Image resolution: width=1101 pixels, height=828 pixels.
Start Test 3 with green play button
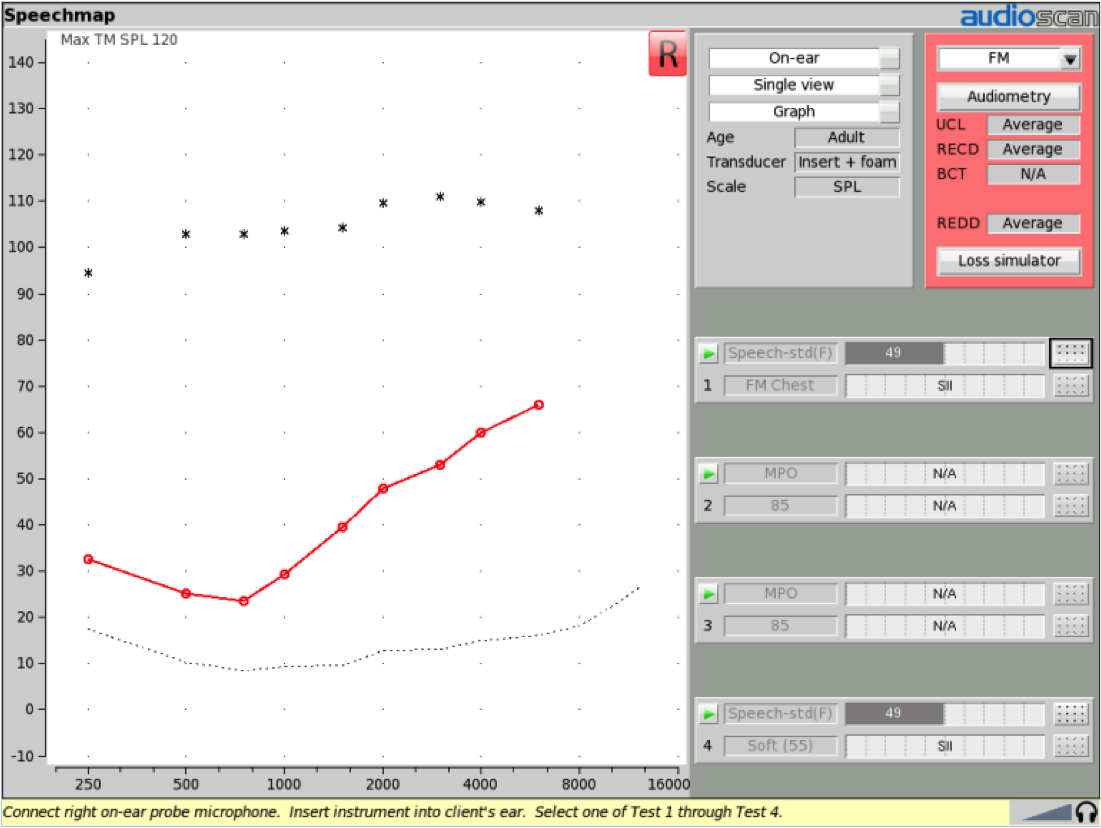[708, 594]
